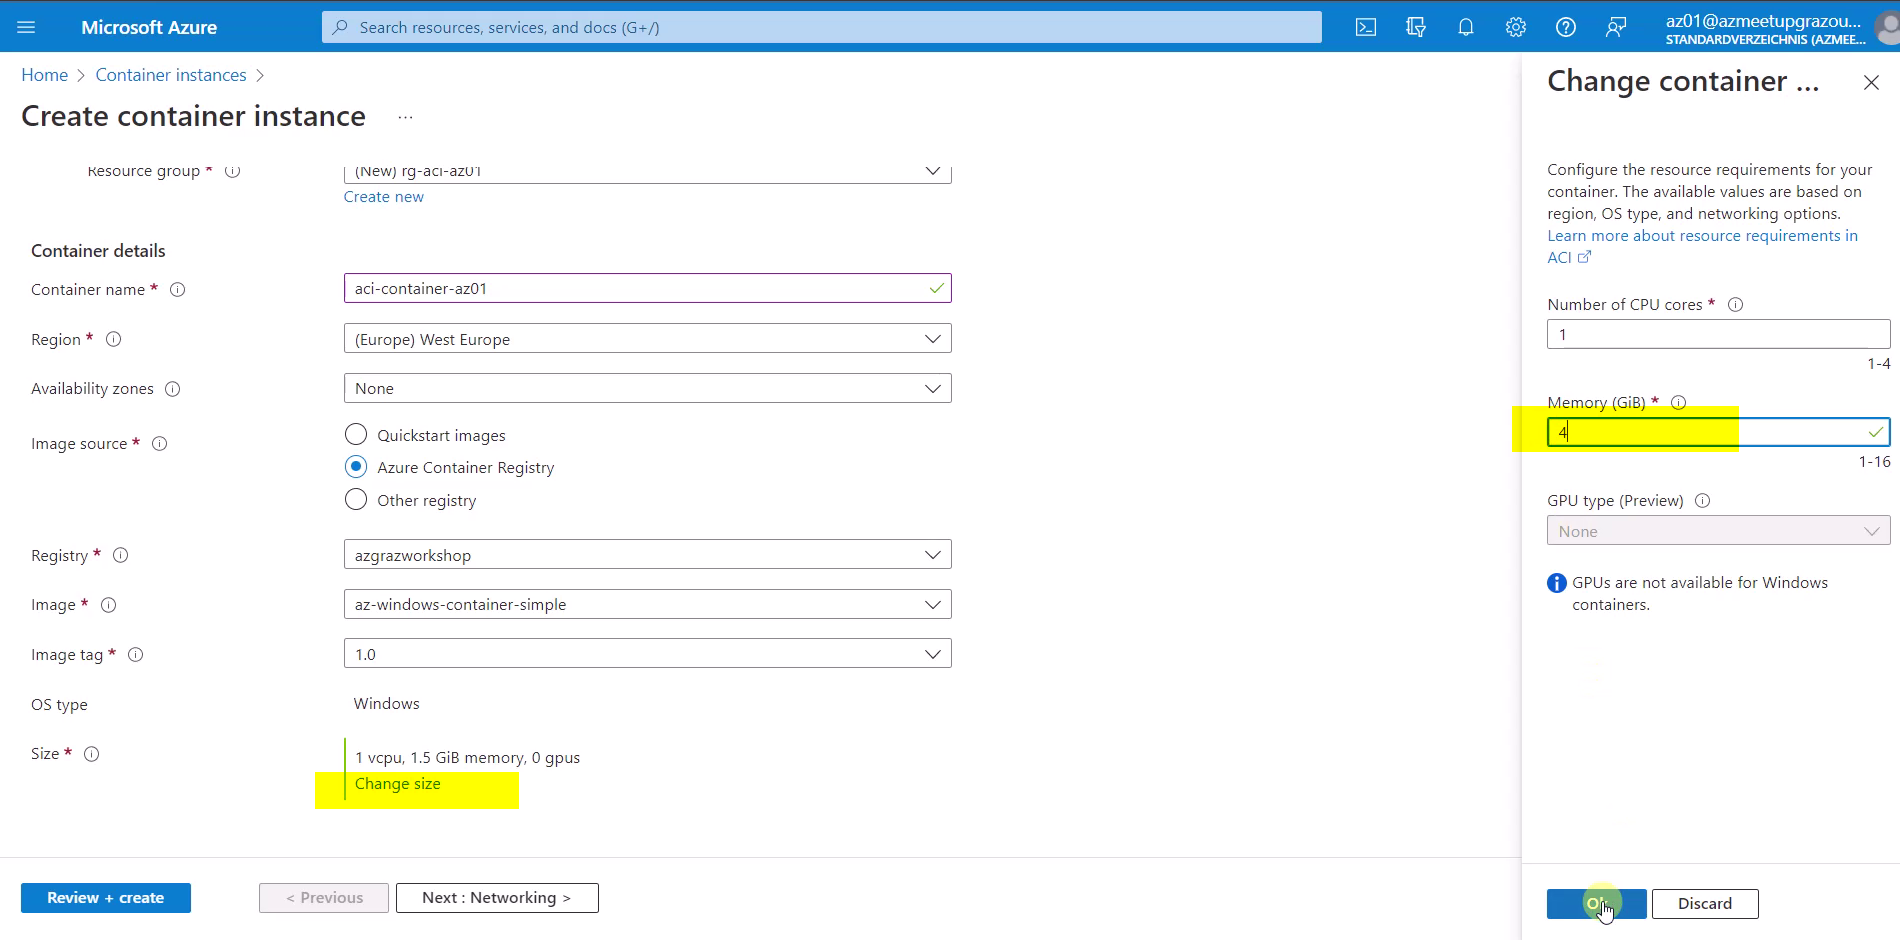Click the Review + create button

pos(106,898)
